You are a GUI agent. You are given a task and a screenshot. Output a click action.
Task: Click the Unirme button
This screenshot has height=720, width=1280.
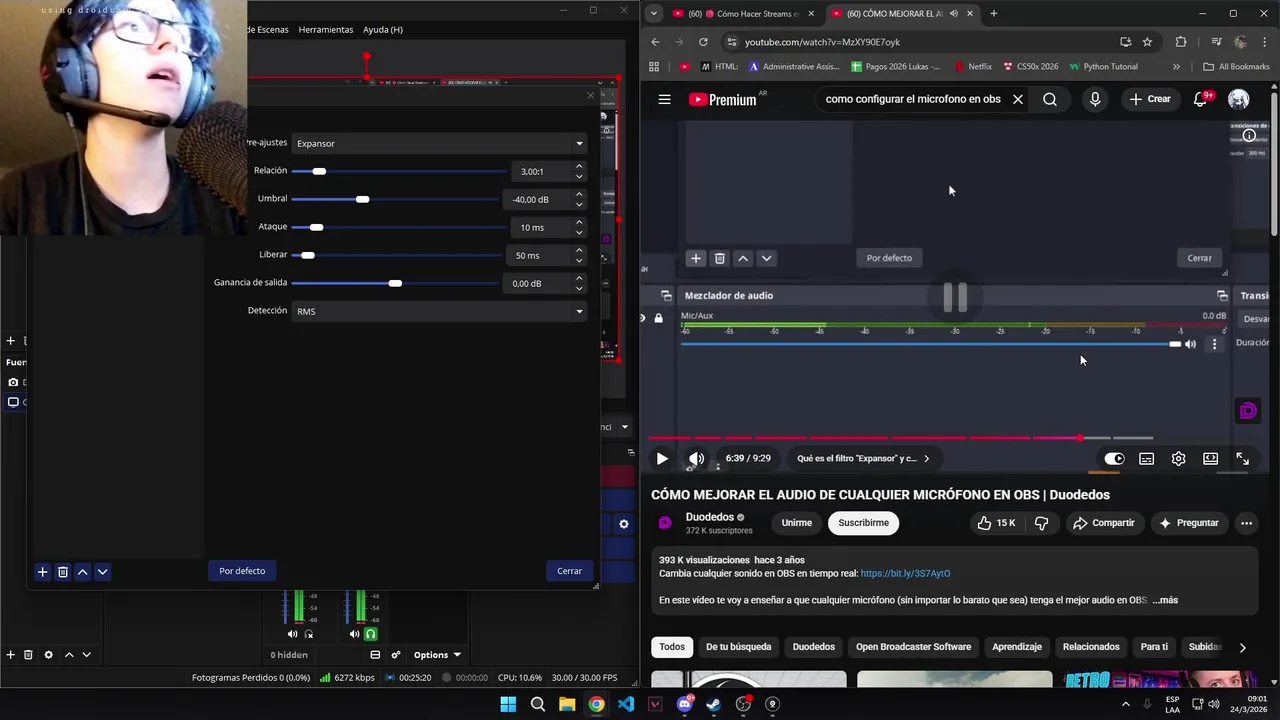click(x=796, y=523)
